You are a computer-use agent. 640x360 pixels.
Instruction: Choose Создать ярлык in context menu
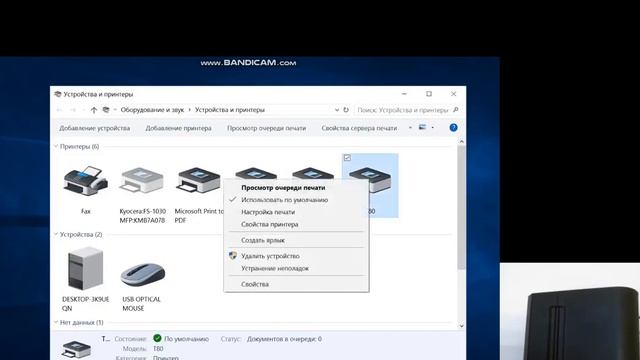(263, 240)
